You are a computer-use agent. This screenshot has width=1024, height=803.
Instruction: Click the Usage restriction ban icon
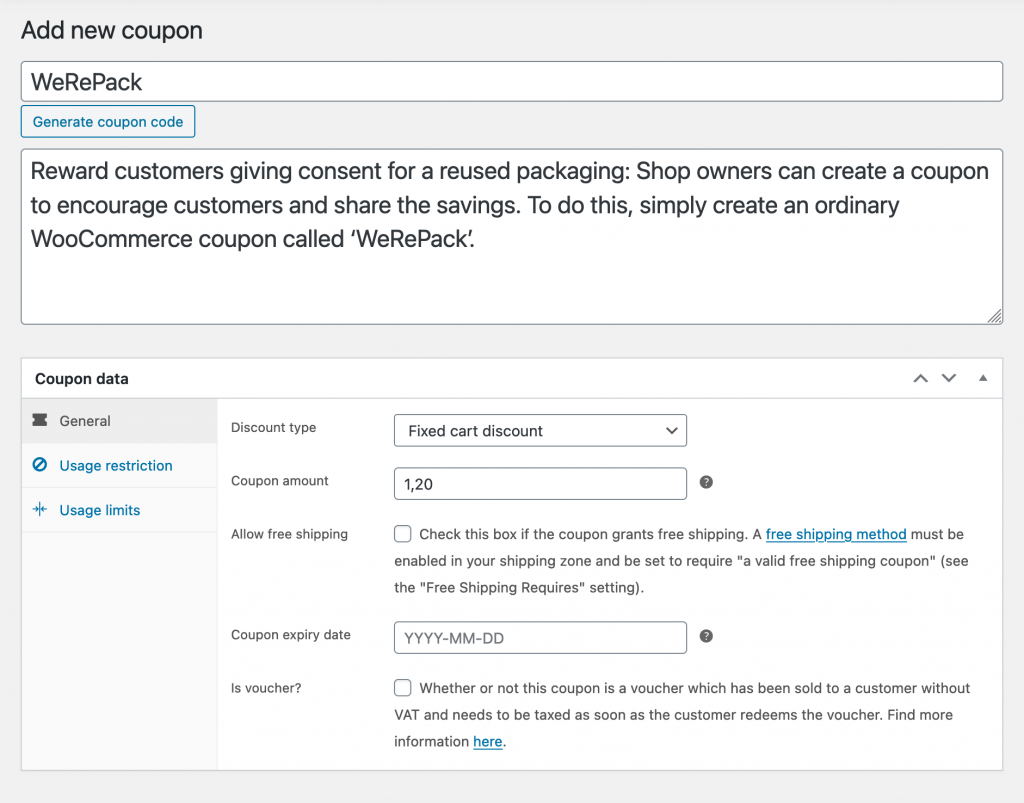40,465
